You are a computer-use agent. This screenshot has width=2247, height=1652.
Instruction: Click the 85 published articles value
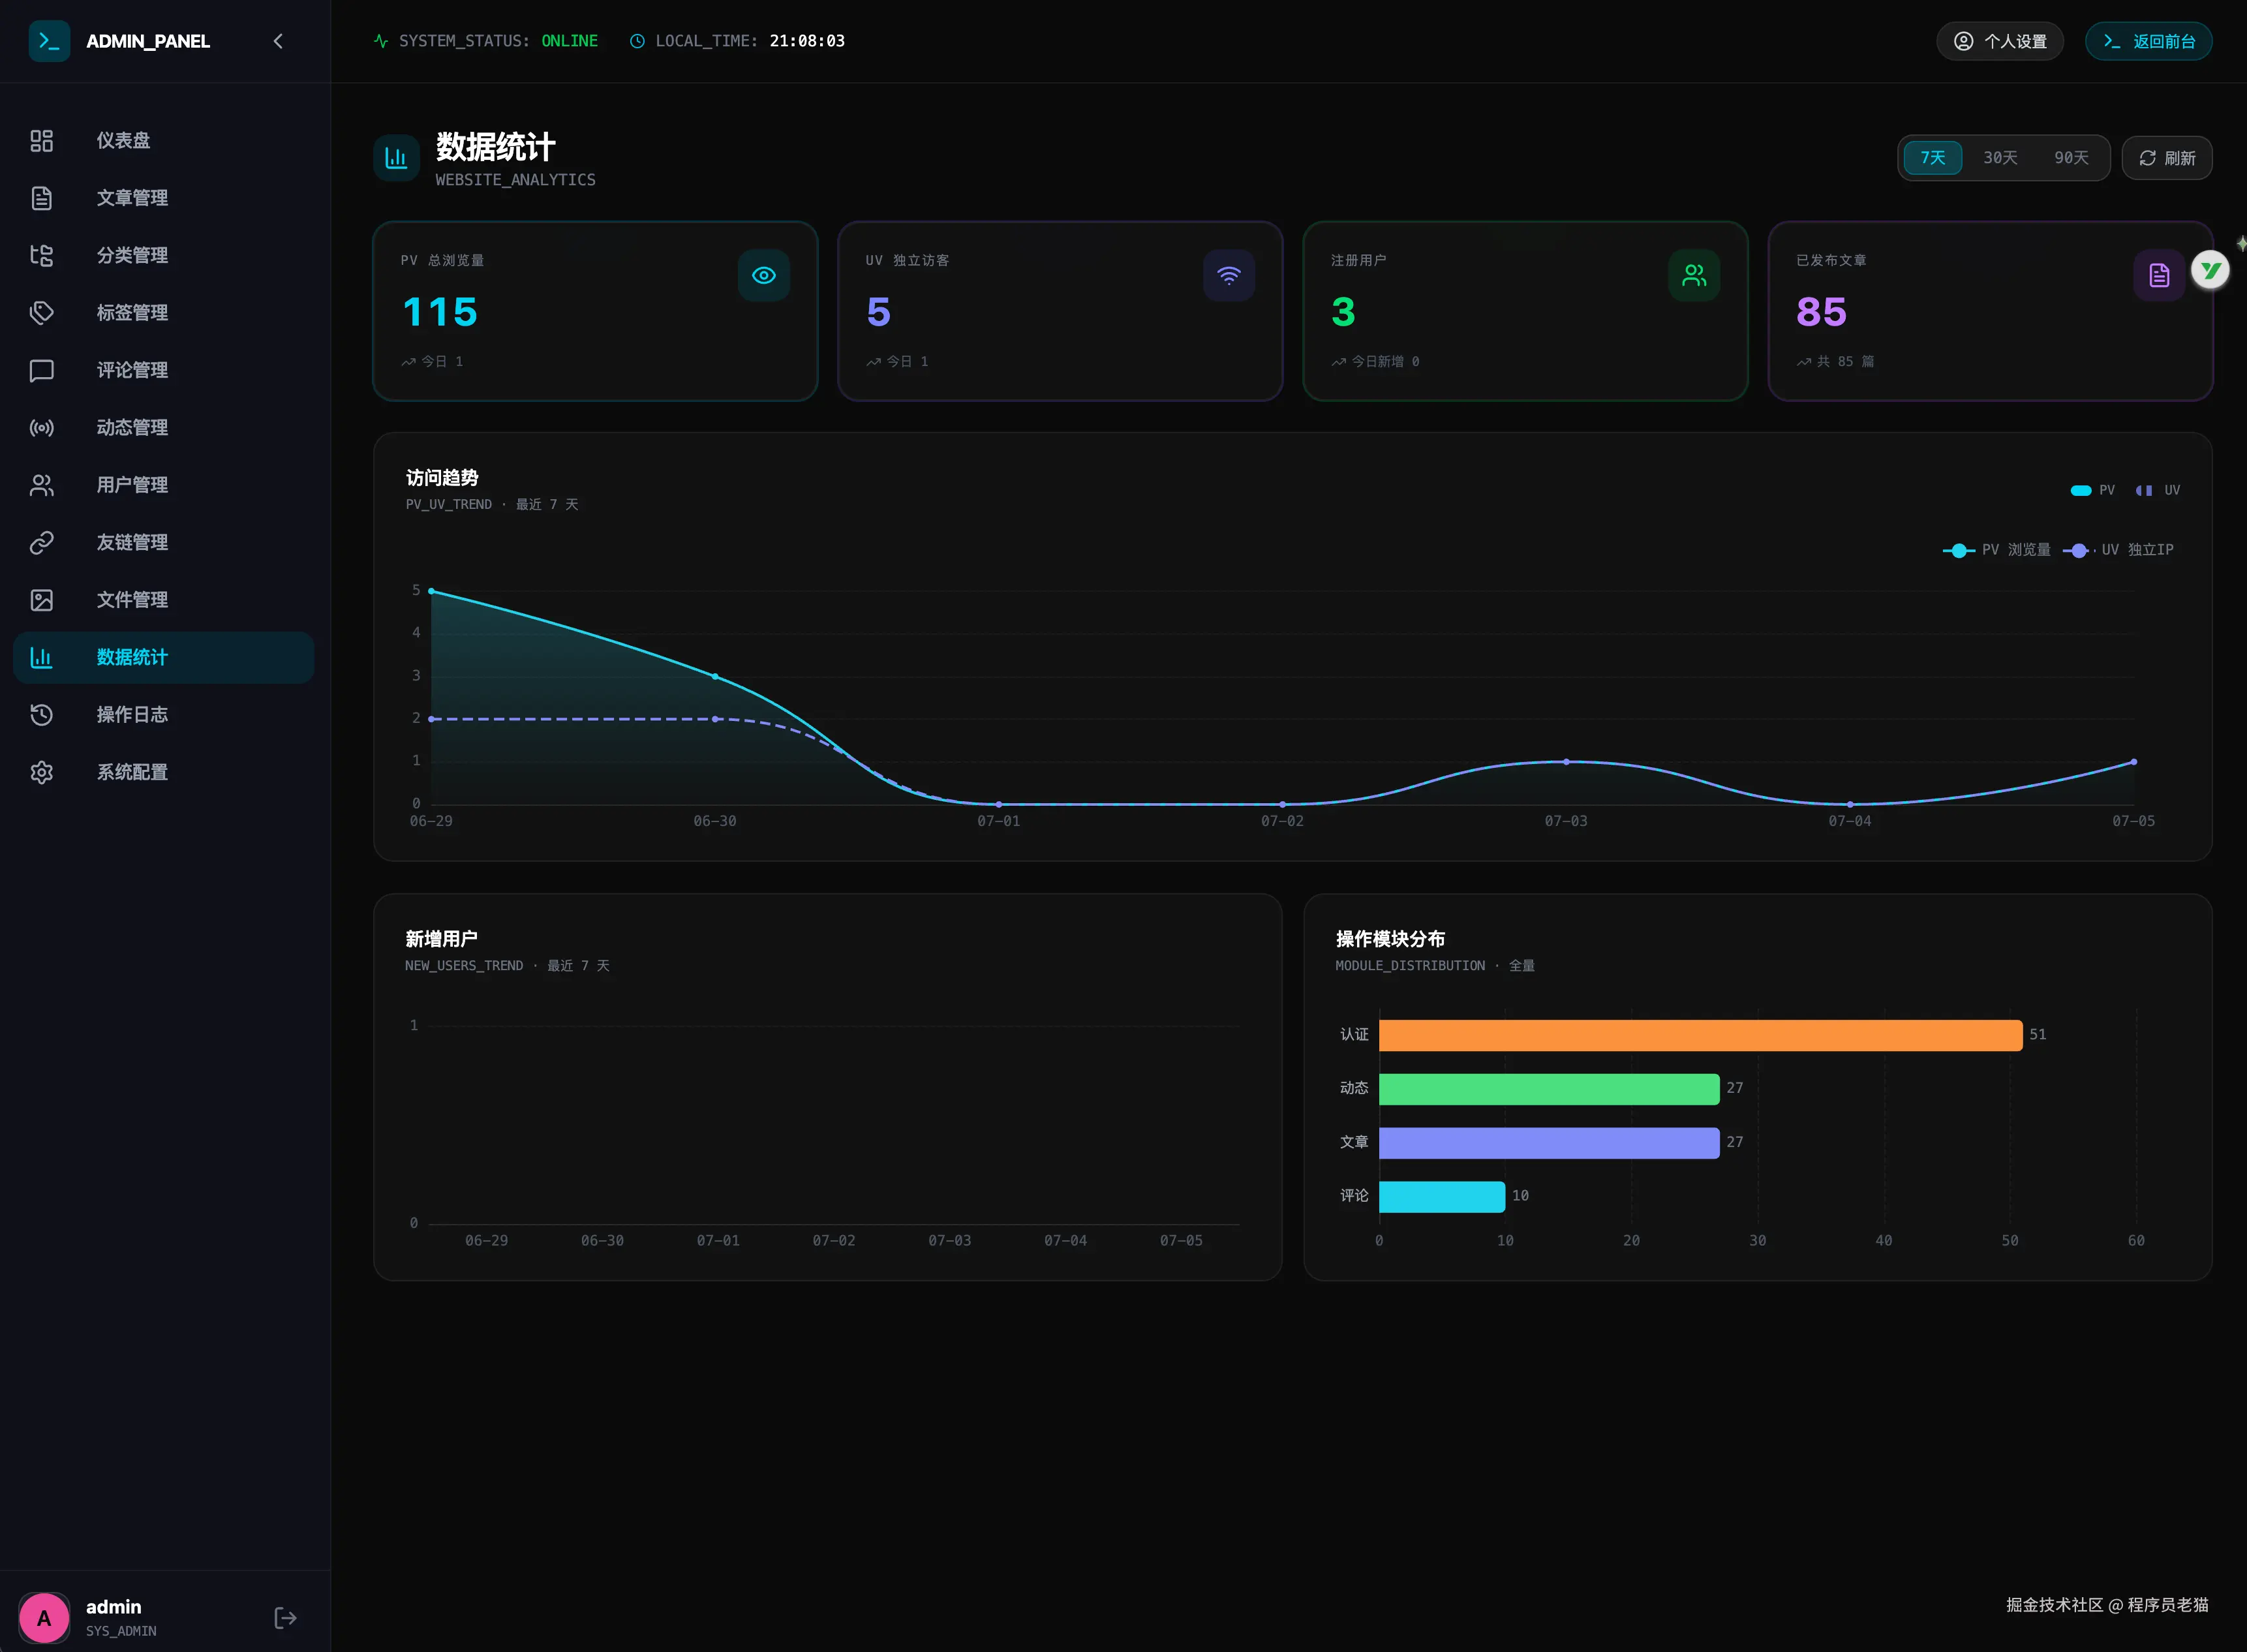(1821, 312)
